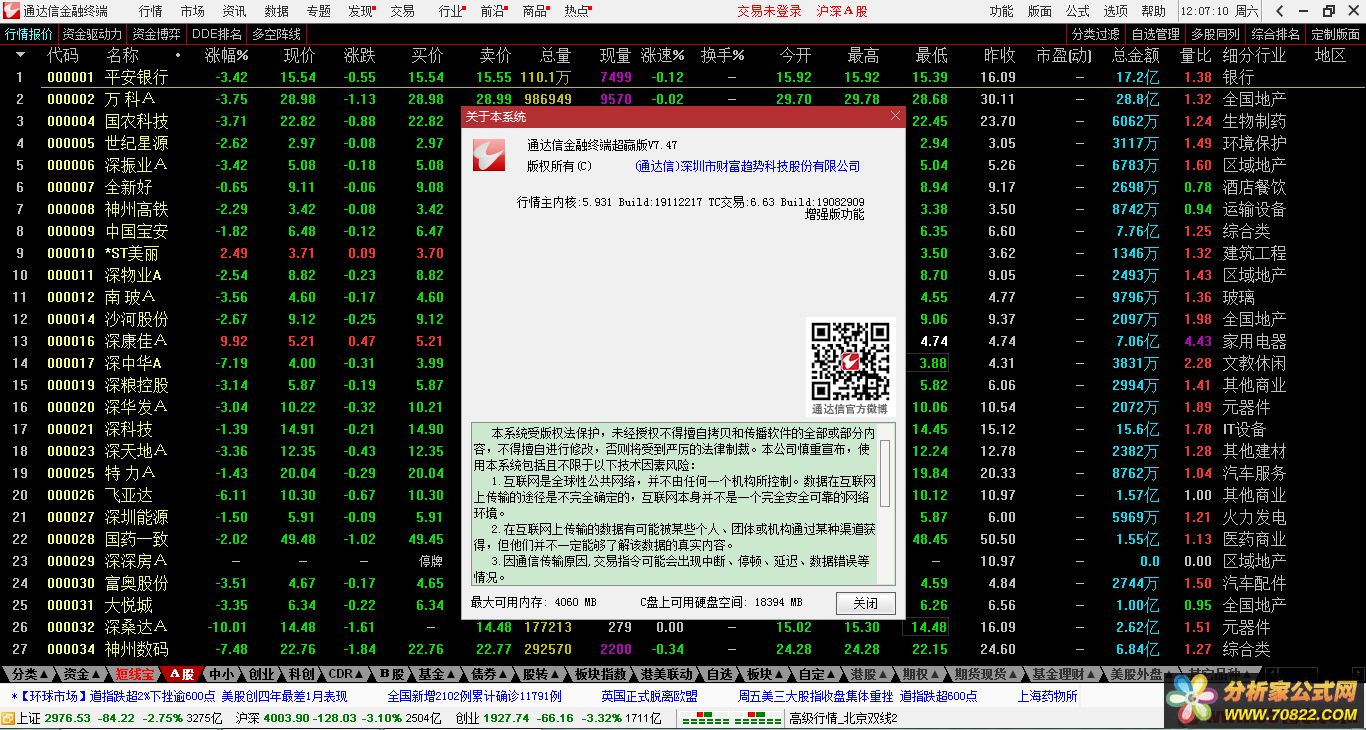Click the 自选管理 button

pyautogui.click(x=1156, y=34)
